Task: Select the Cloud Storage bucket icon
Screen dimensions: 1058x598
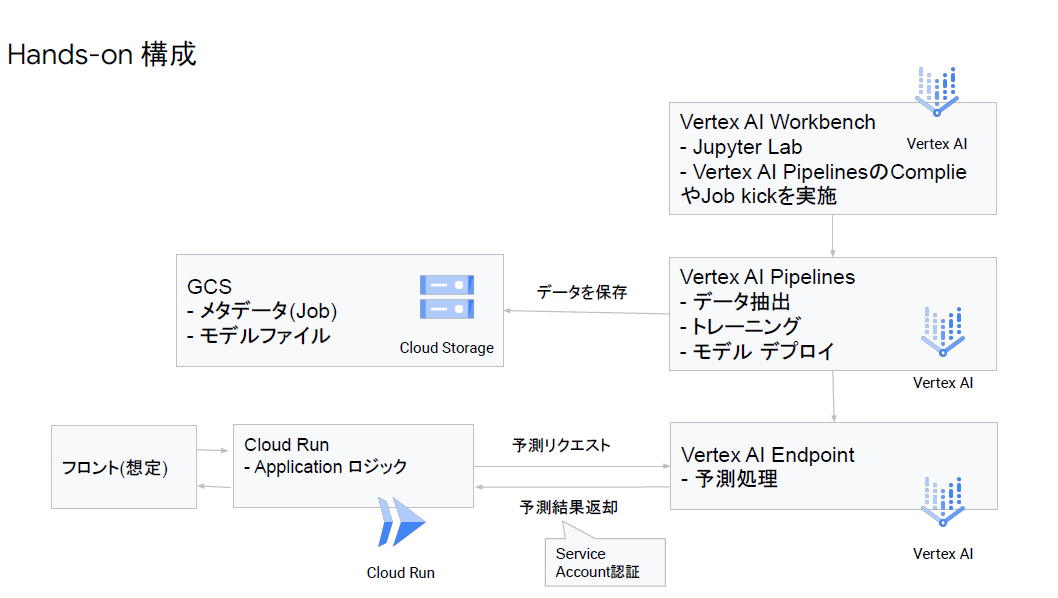Action: pos(446,298)
